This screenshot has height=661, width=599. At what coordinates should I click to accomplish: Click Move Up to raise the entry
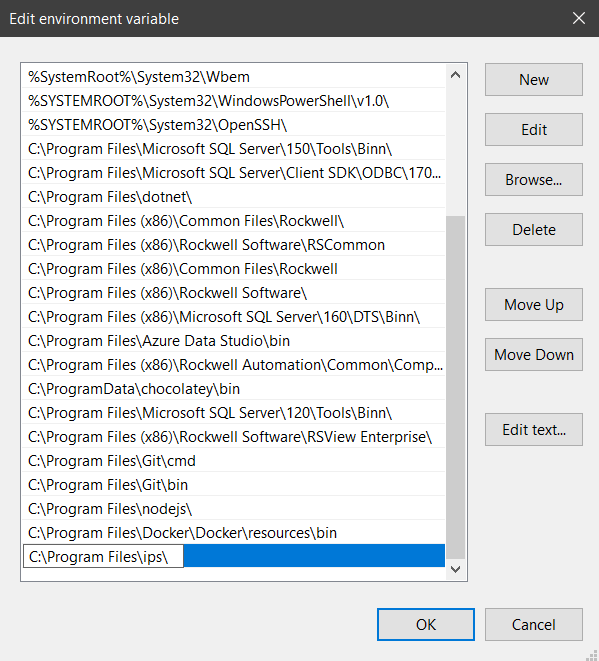[x=534, y=304]
